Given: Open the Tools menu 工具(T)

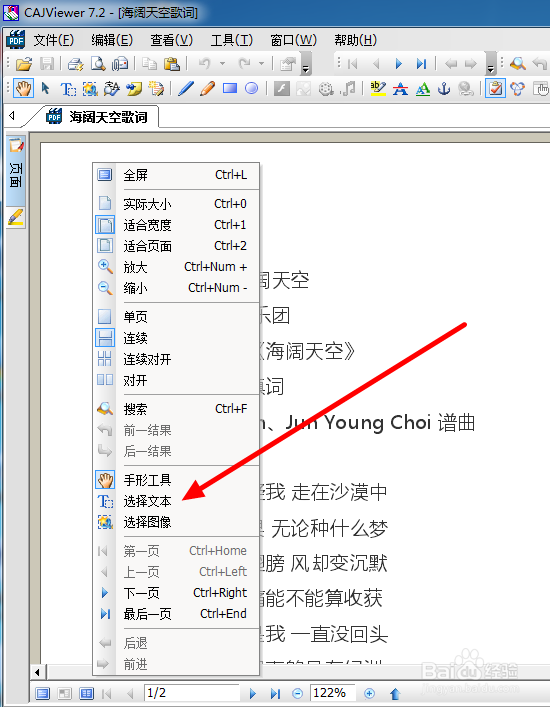Looking at the screenshot, I should click(x=232, y=41).
